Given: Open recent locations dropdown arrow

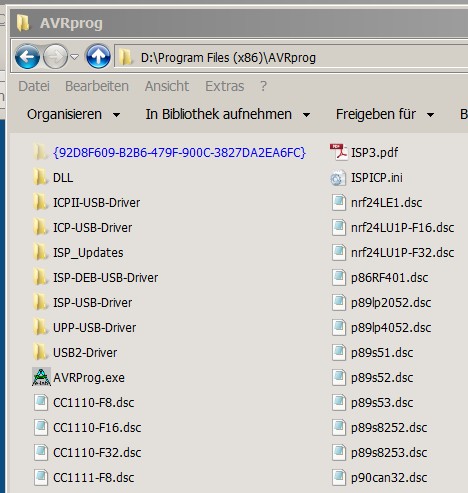Looking at the screenshot, I should pos(75,57).
